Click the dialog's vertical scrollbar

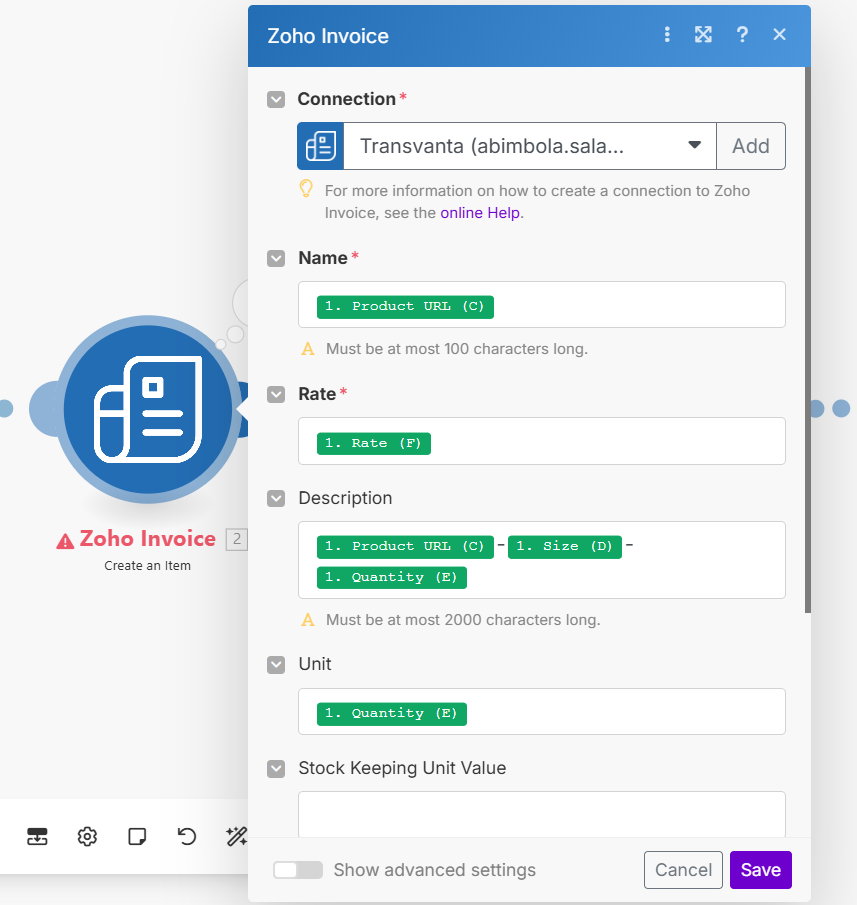(x=807, y=341)
